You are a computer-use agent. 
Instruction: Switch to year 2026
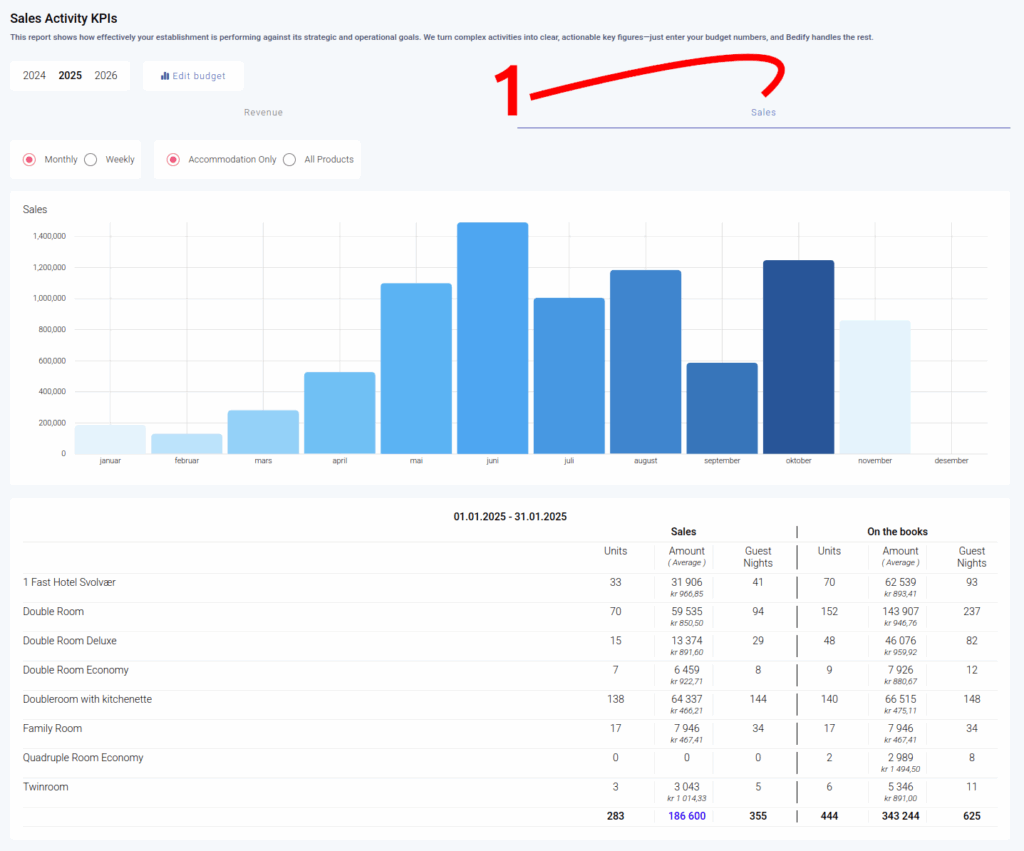[x=106, y=76]
